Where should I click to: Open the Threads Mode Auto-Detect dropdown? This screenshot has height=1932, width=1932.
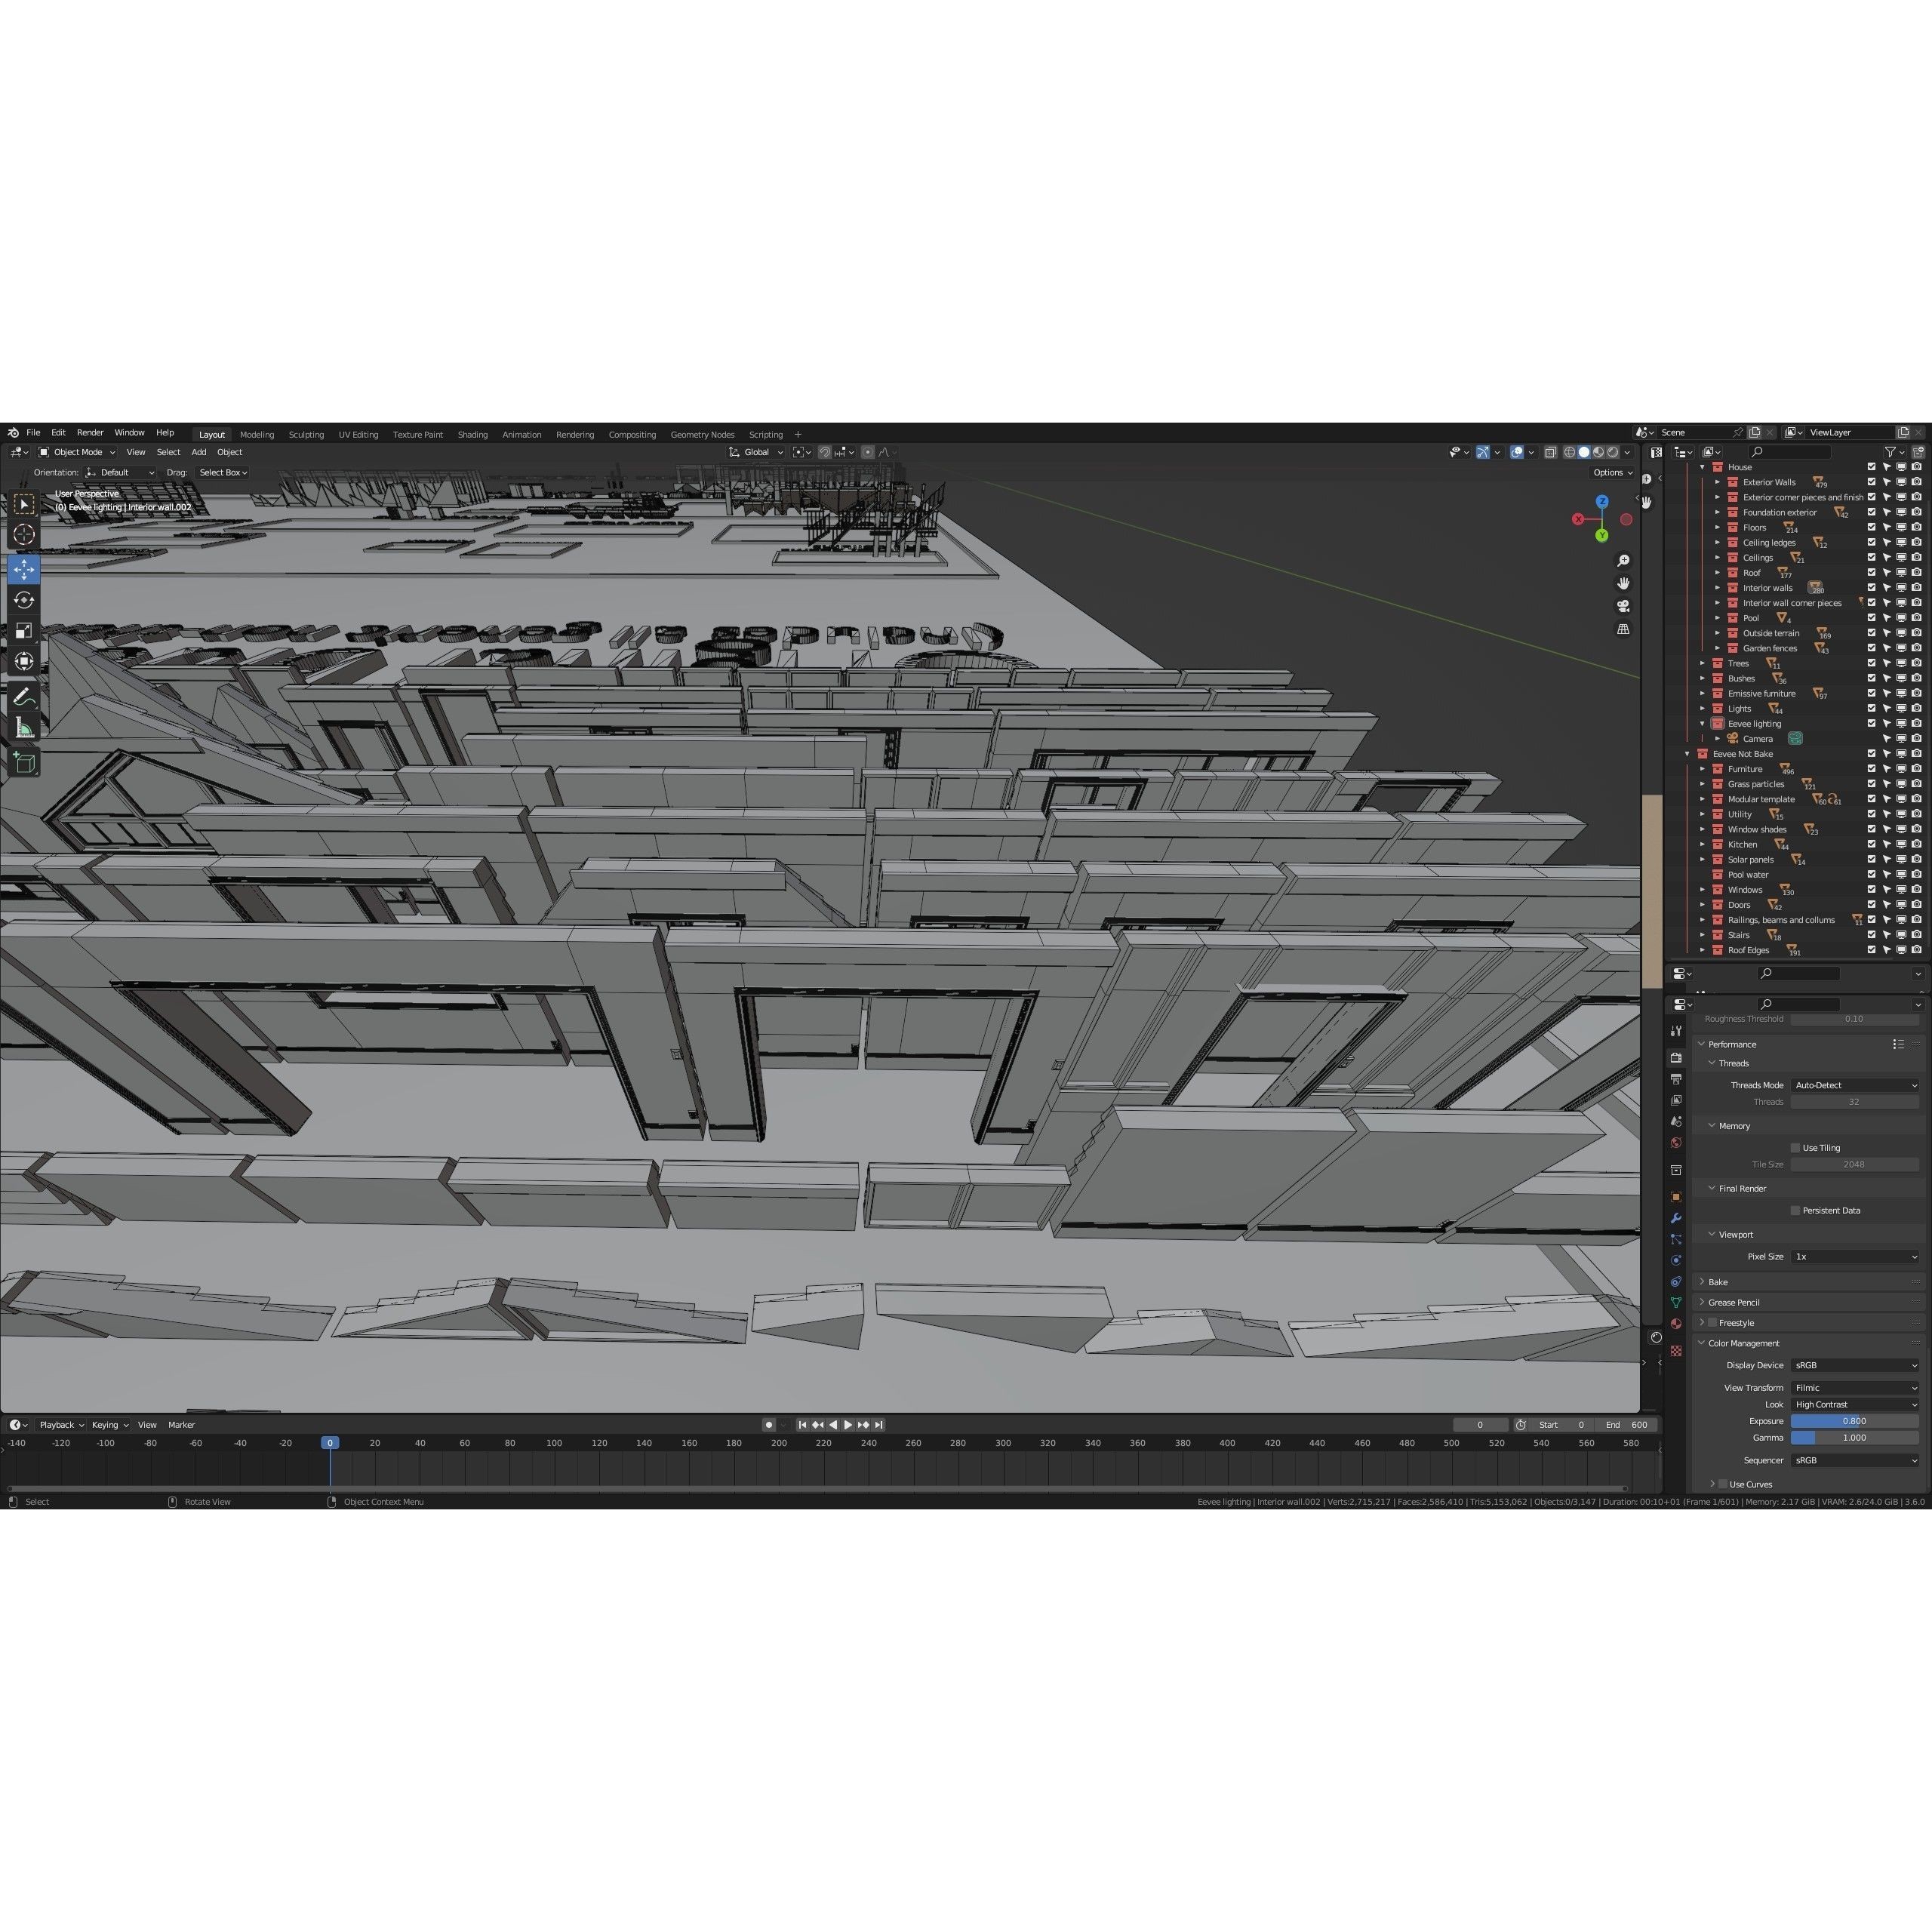pos(1855,1085)
